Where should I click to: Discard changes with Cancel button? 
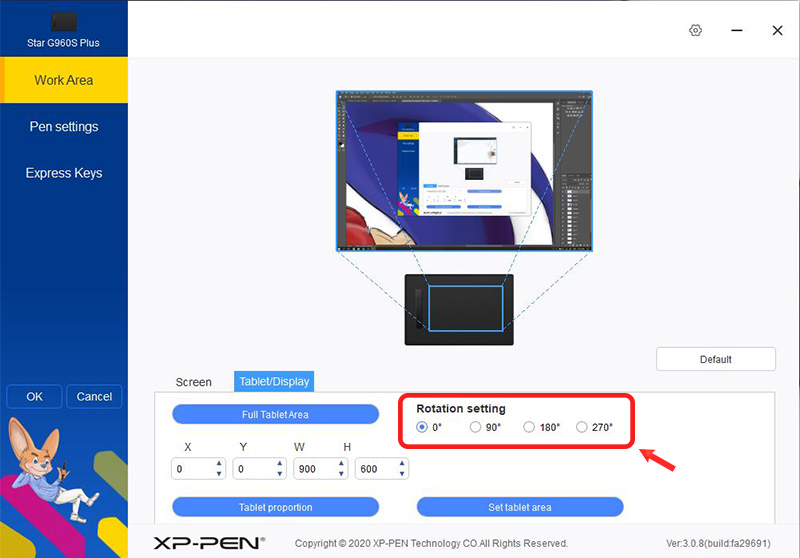94,396
